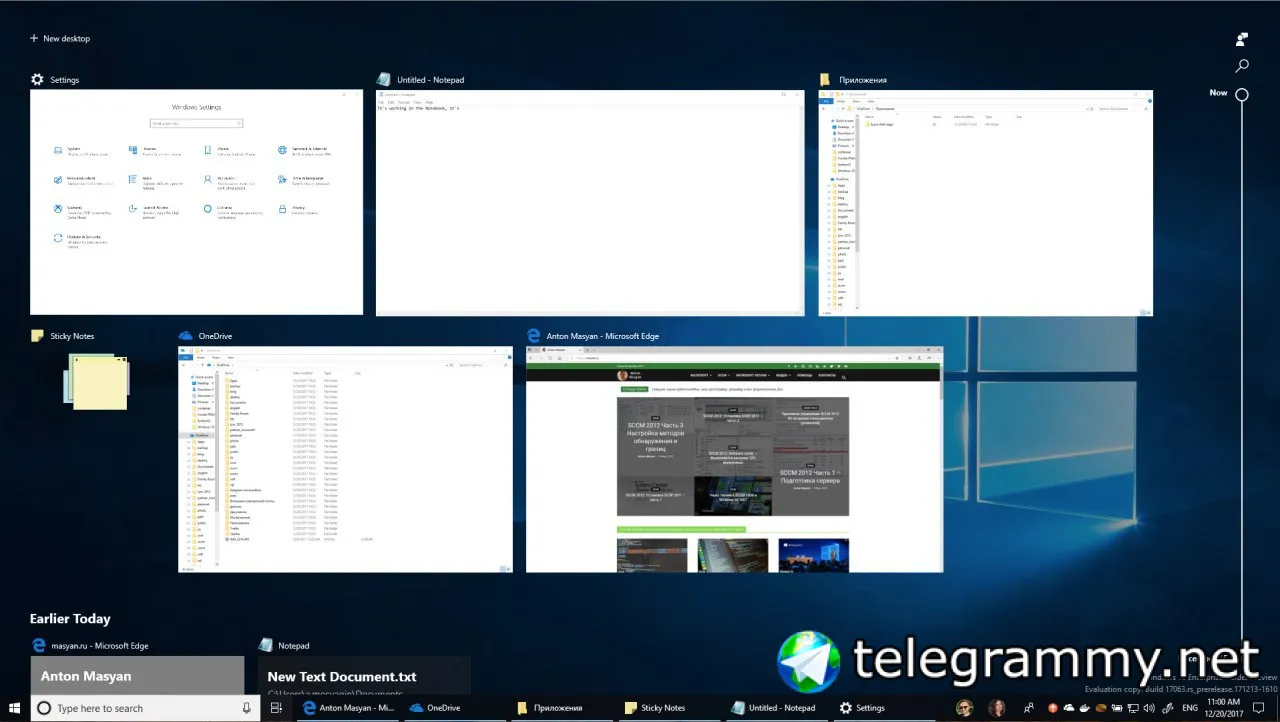The width and height of the screenshot is (1280, 722).
Task: Click the microphone icon in the search box
Action: pyautogui.click(x=246, y=708)
